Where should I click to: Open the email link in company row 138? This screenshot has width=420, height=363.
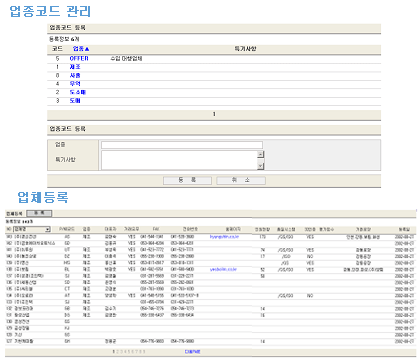[223, 269]
